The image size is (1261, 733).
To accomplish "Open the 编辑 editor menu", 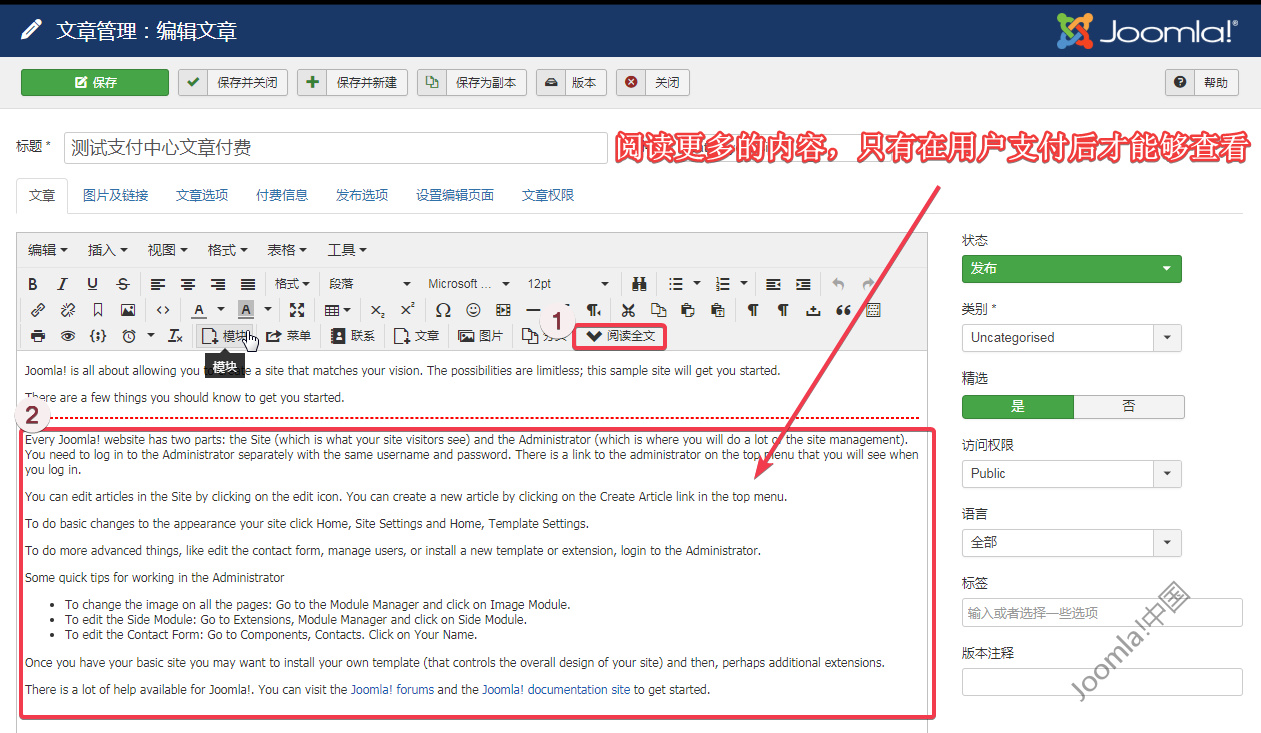I will (47, 250).
